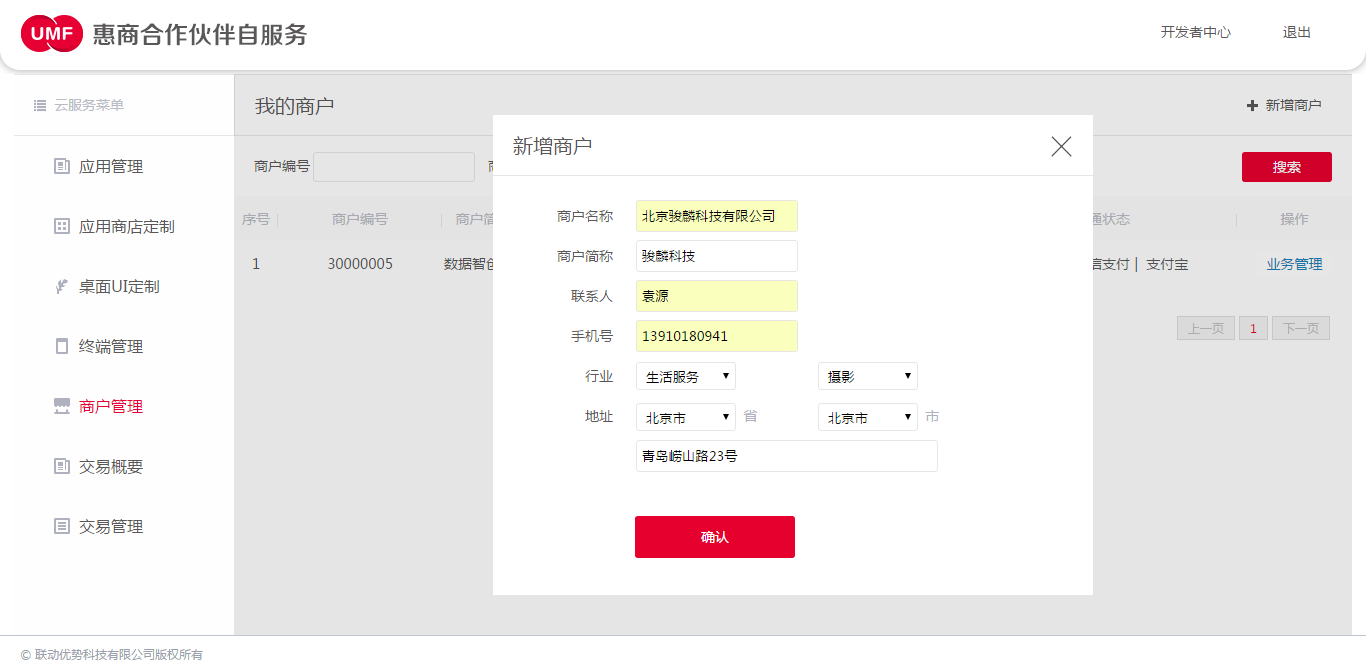Click the 终端管理 sidebar icon
The image size is (1366, 666).
coord(62,346)
